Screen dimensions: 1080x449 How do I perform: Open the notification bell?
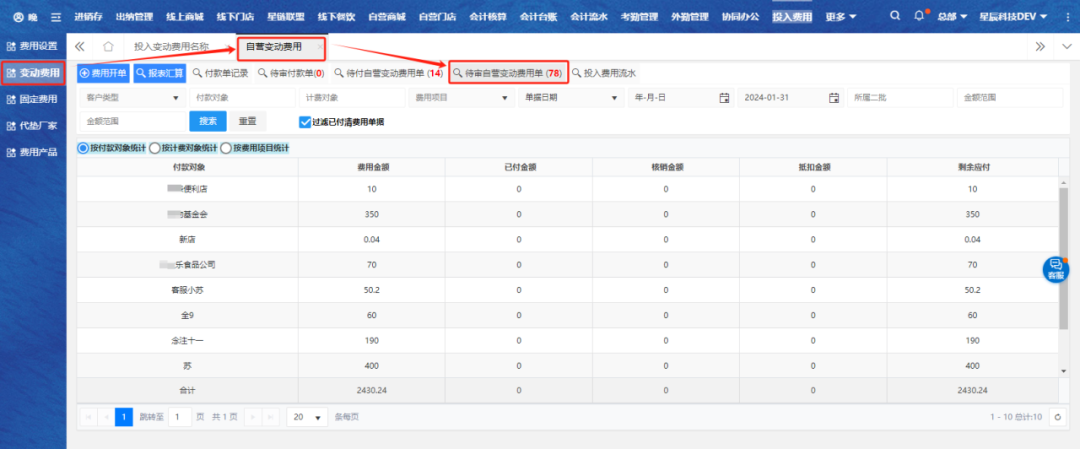919,17
